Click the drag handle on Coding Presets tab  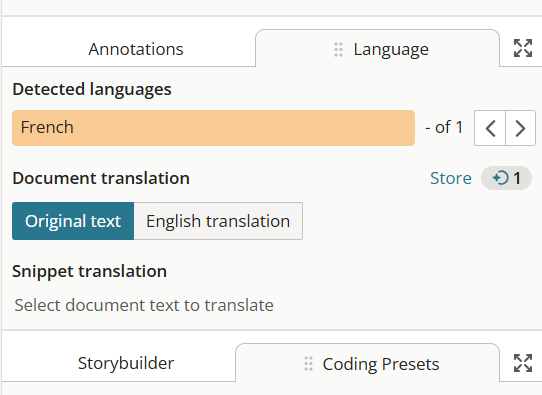(308, 364)
